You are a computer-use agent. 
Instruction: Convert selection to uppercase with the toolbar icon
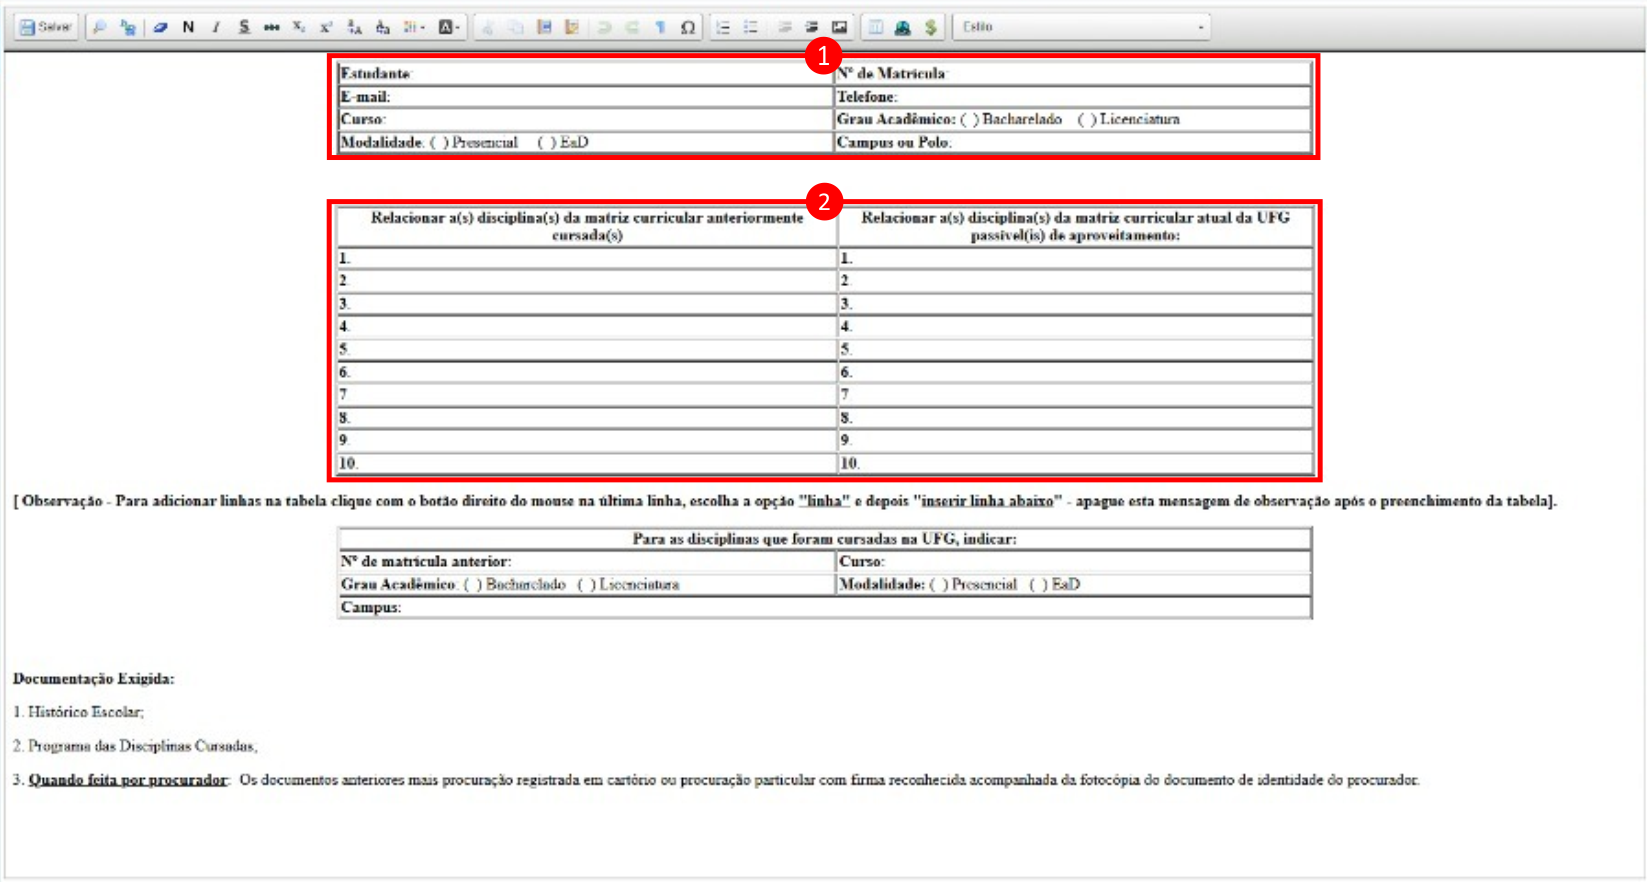pyautogui.click(x=354, y=27)
